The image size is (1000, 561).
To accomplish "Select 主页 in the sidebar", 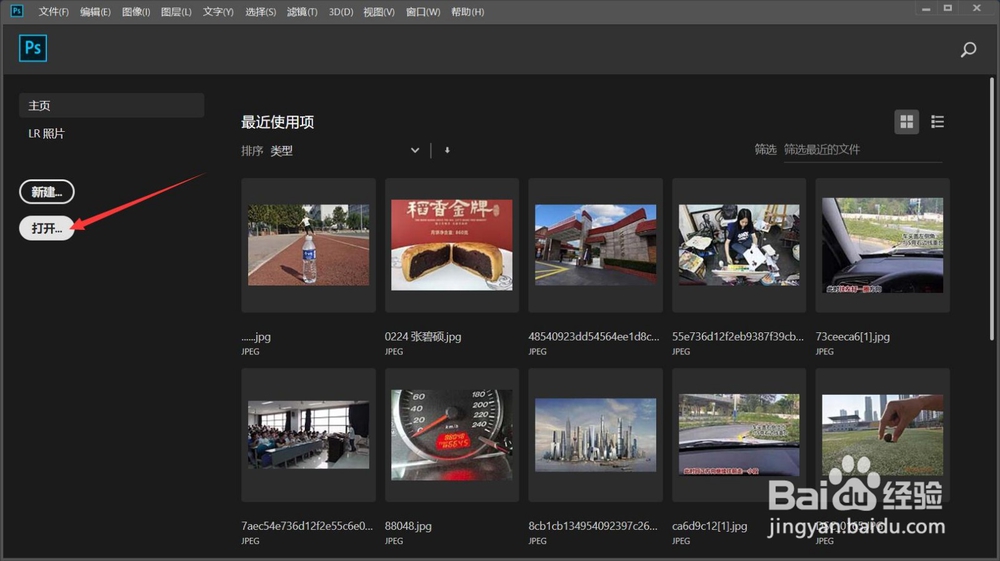I will pos(112,105).
